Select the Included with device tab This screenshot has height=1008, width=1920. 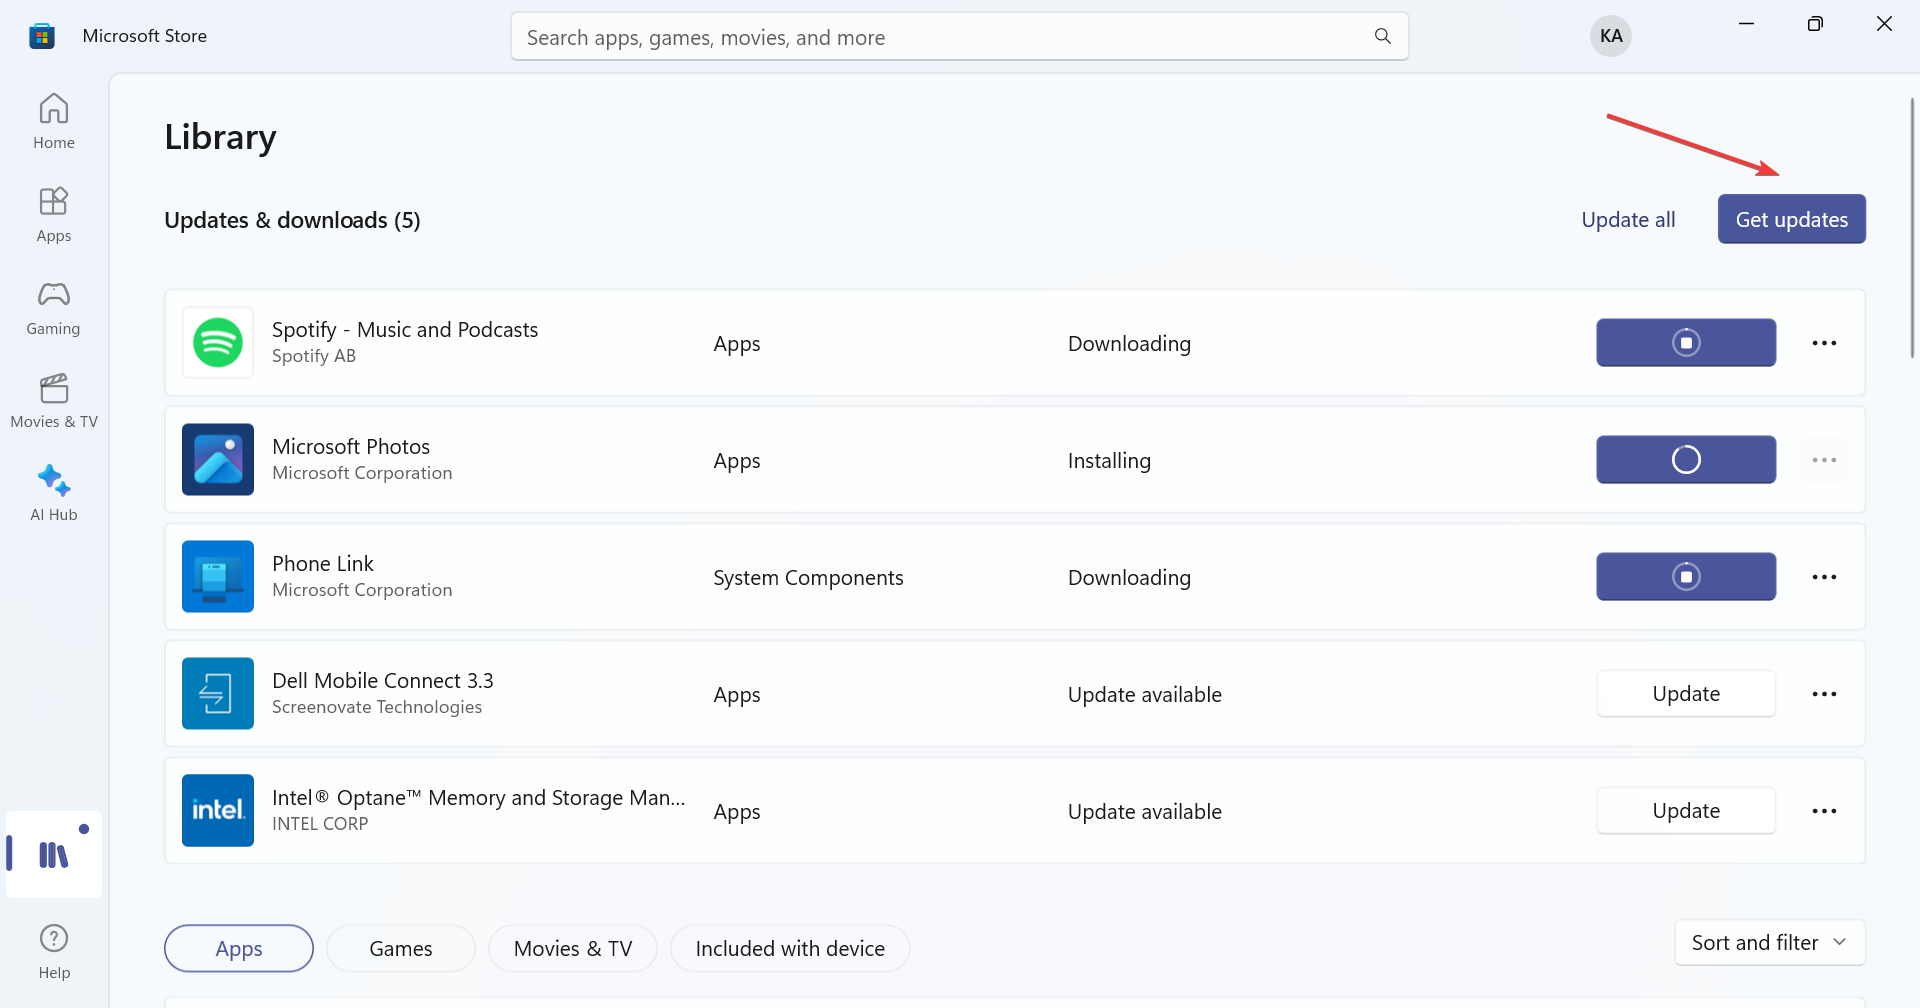click(790, 949)
